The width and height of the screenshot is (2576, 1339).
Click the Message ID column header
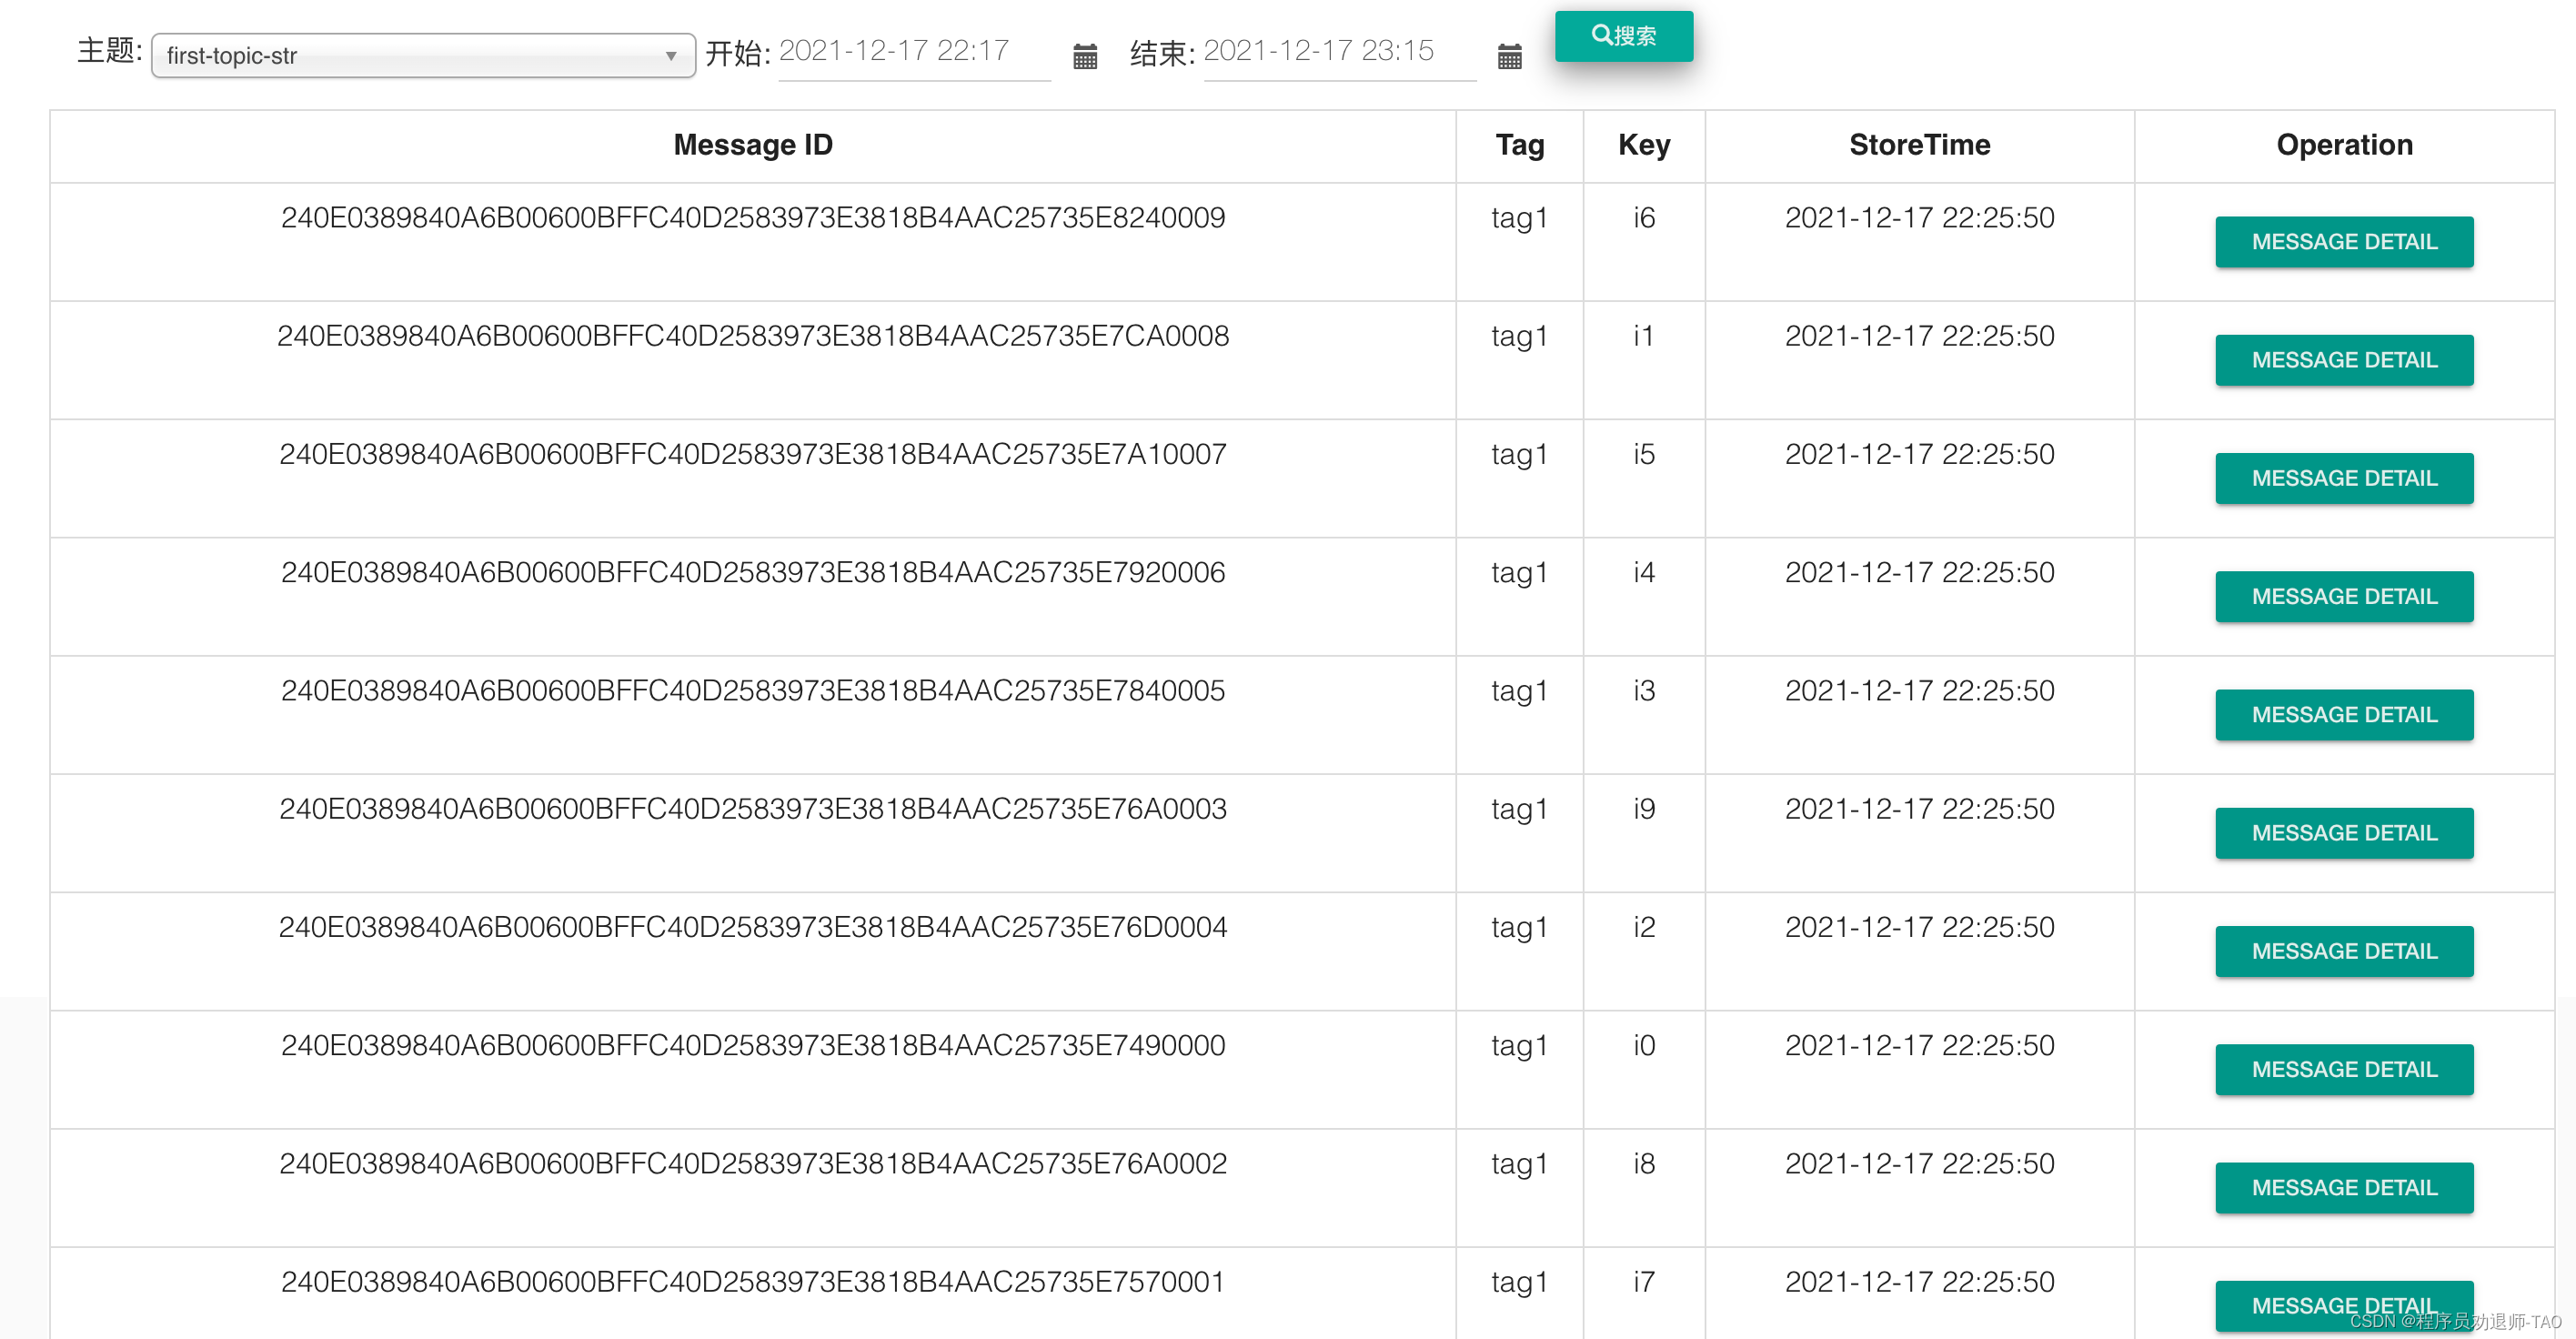coord(753,145)
